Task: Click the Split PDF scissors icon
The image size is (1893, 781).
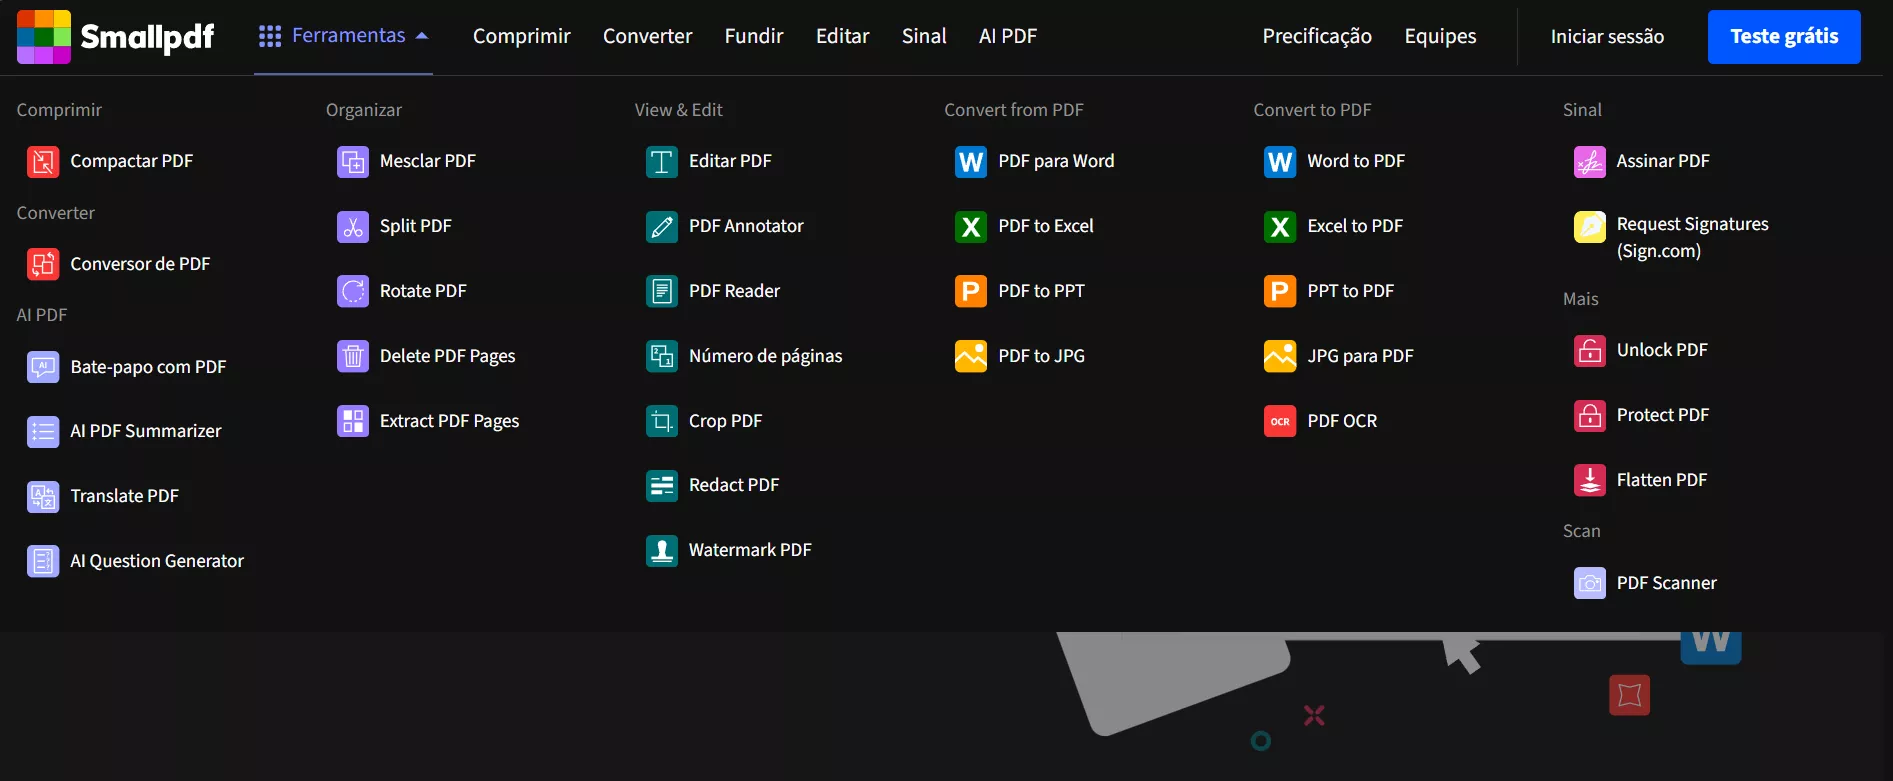Action: (353, 227)
